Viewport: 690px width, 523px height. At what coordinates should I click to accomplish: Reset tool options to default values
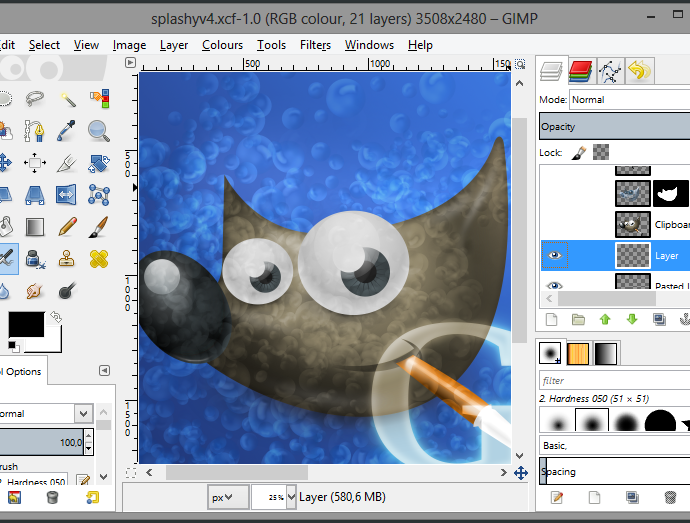click(92, 497)
